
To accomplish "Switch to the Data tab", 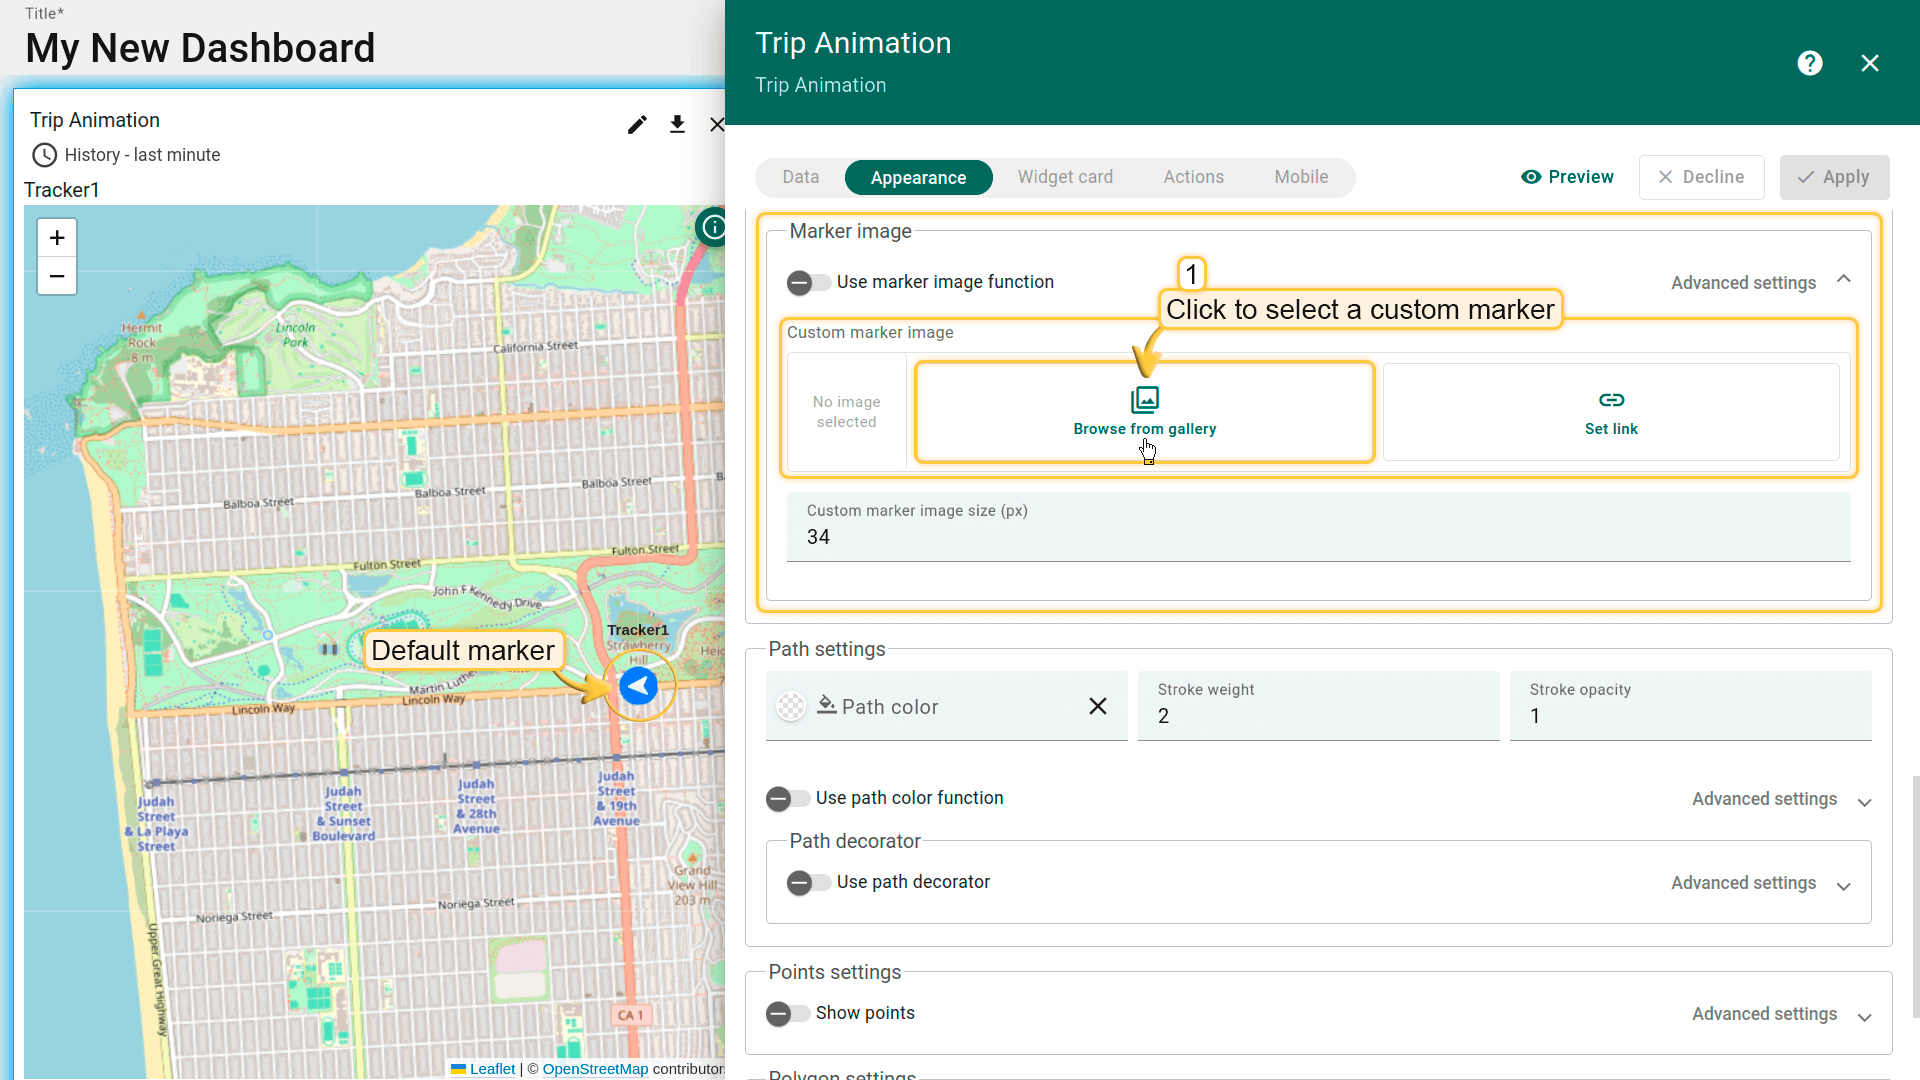I will (x=801, y=177).
